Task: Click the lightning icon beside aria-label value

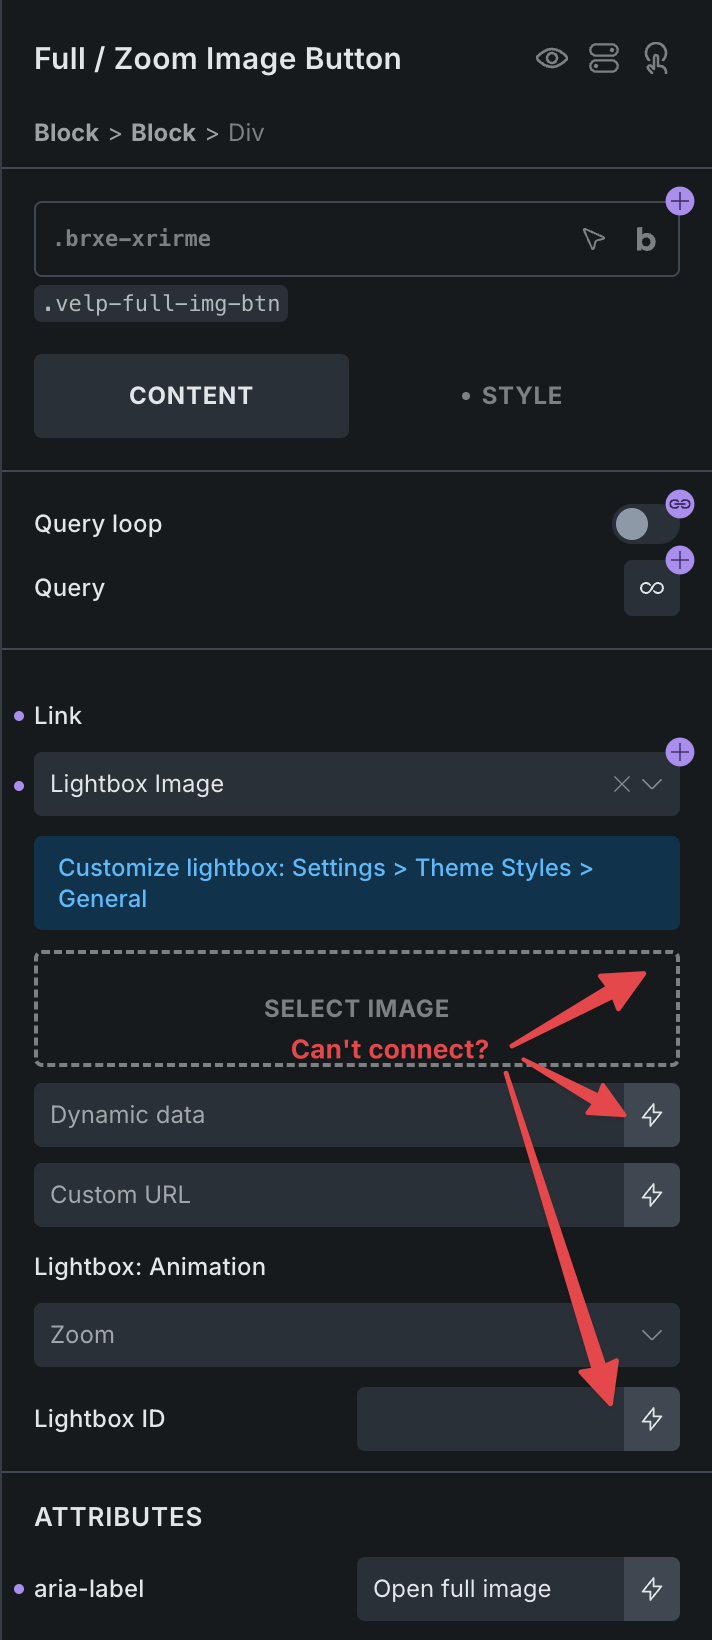Action: pyautogui.click(x=652, y=1589)
